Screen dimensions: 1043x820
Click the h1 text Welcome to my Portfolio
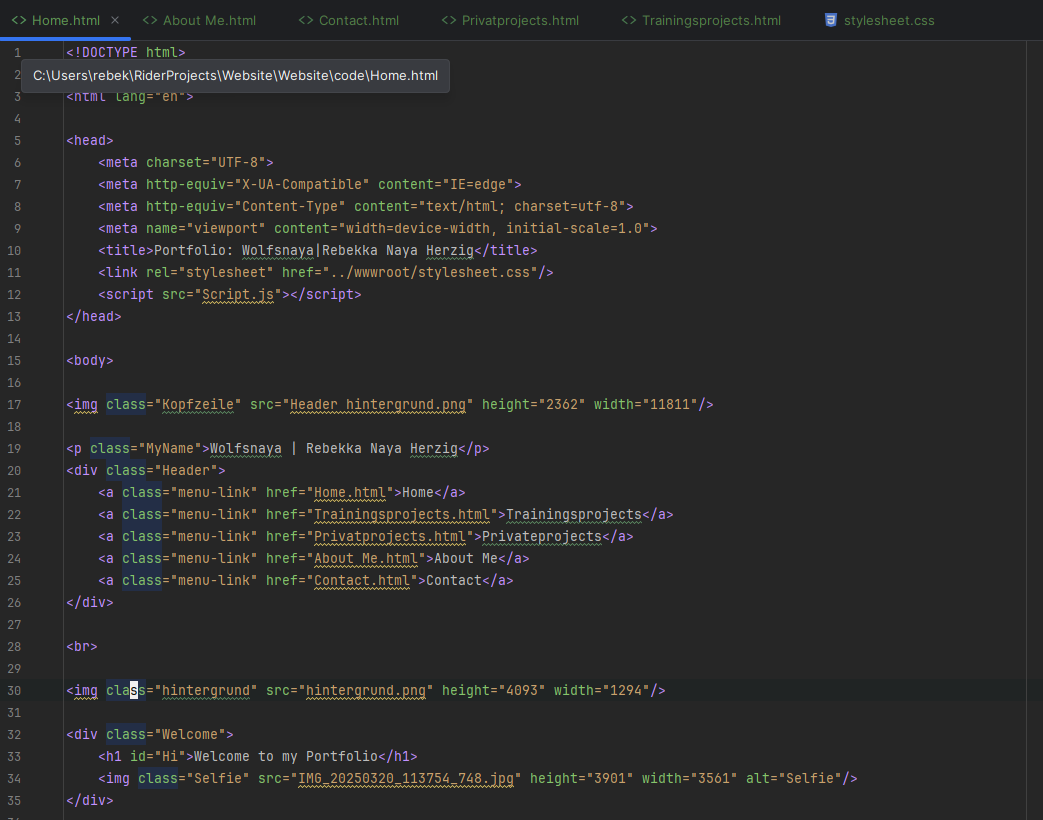tap(286, 756)
